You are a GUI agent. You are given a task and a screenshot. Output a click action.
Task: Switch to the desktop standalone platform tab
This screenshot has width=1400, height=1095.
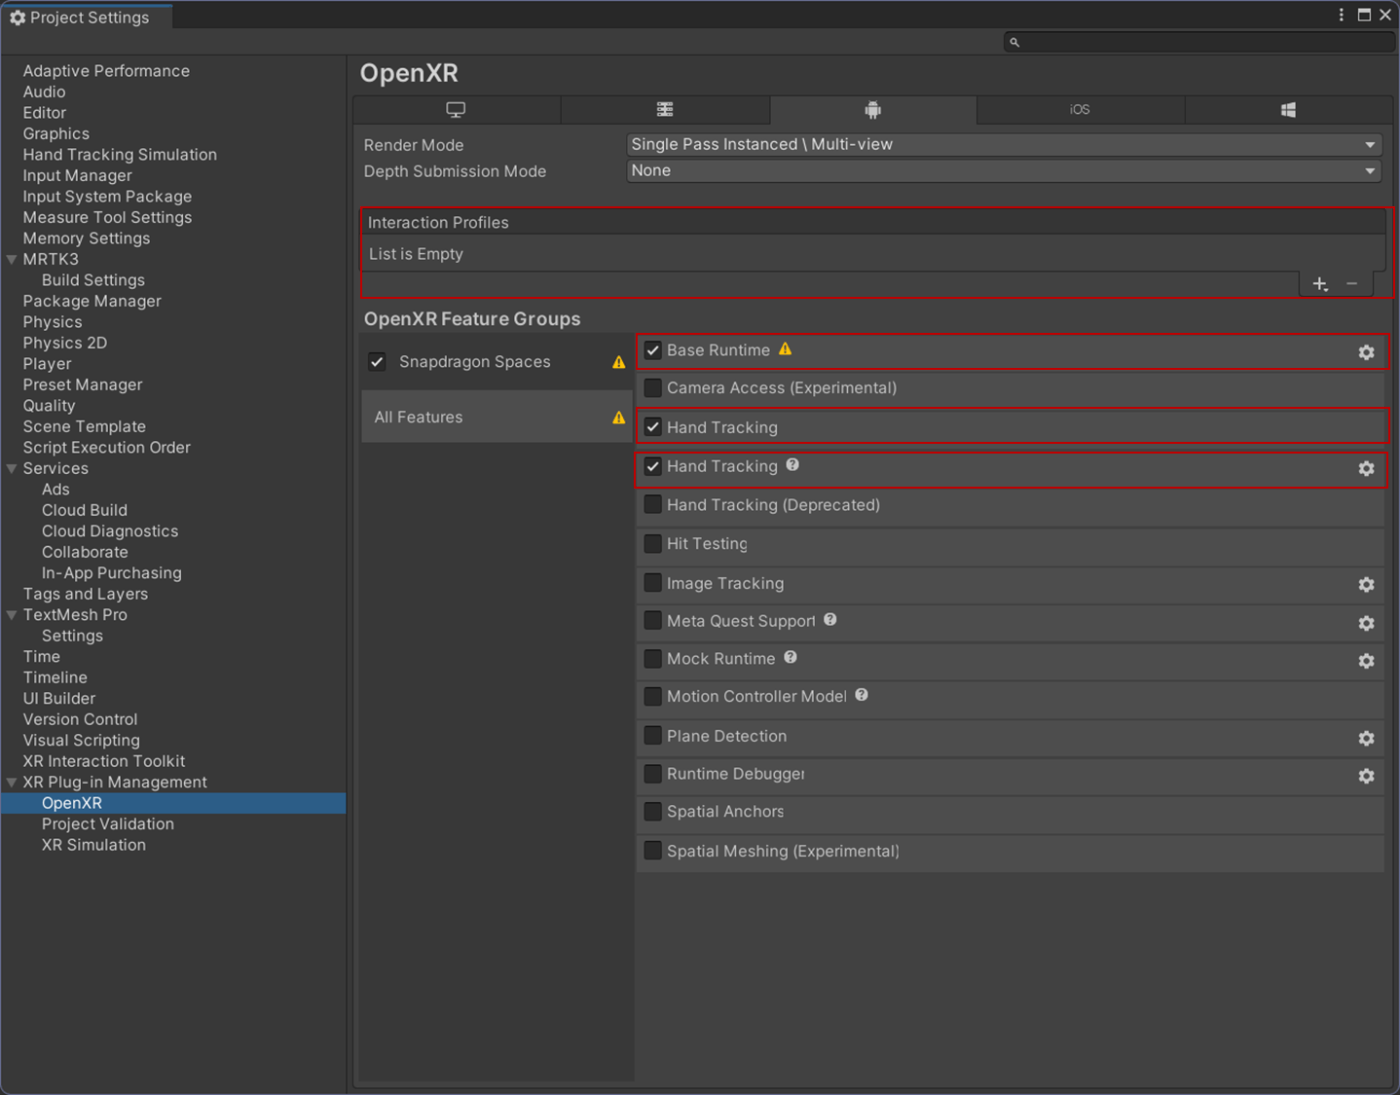456,110
